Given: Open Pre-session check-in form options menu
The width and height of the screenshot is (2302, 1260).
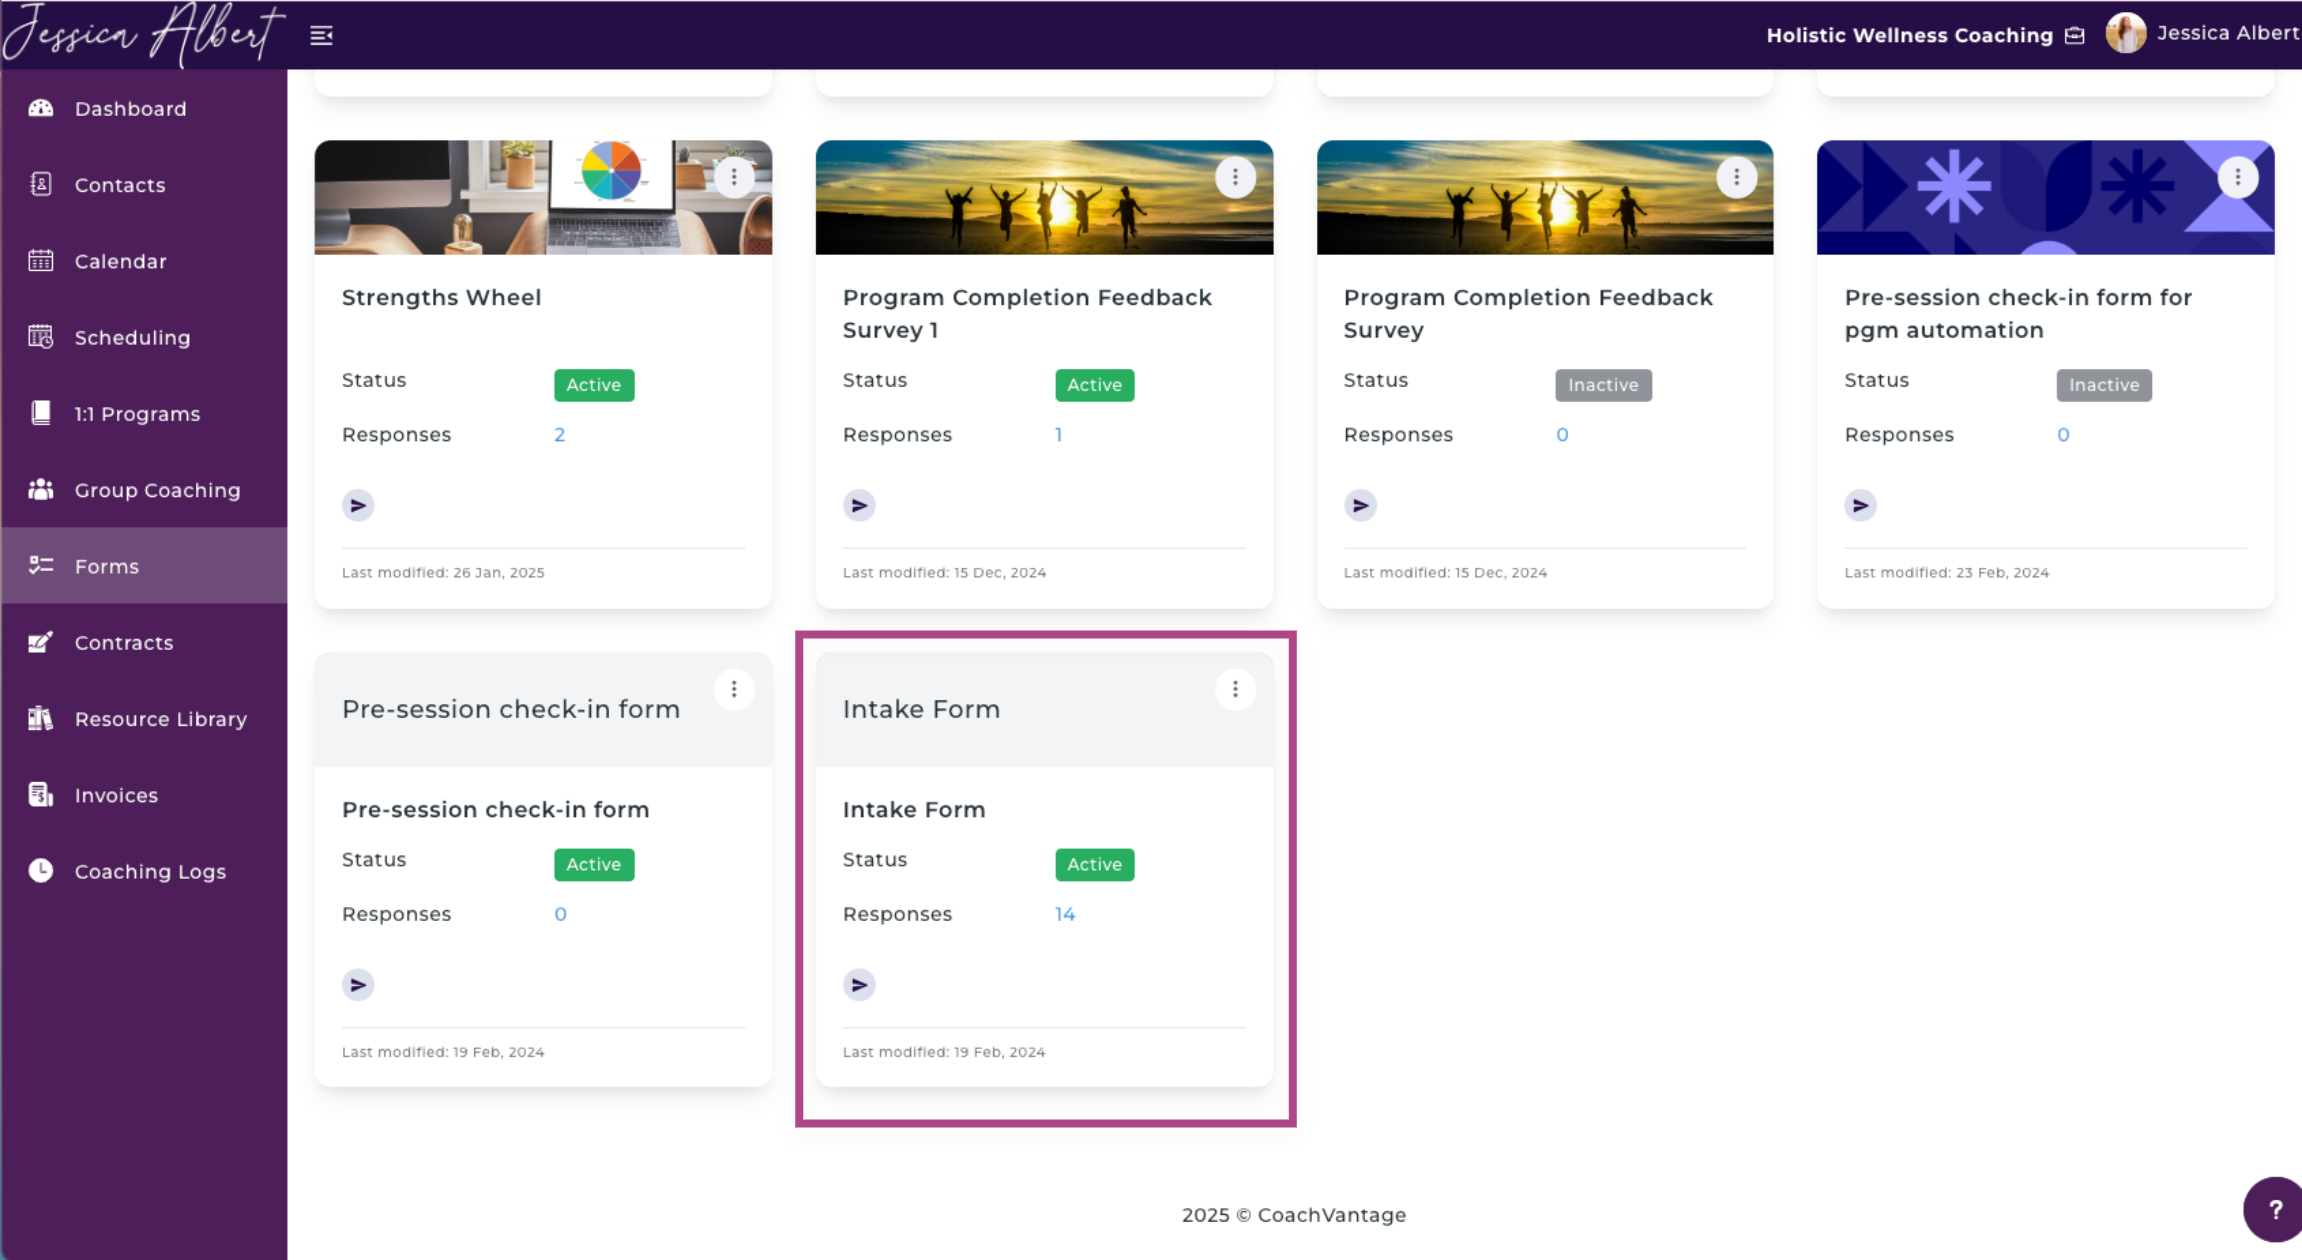Looking at the screenshot, I should click(x=734, y=689).
